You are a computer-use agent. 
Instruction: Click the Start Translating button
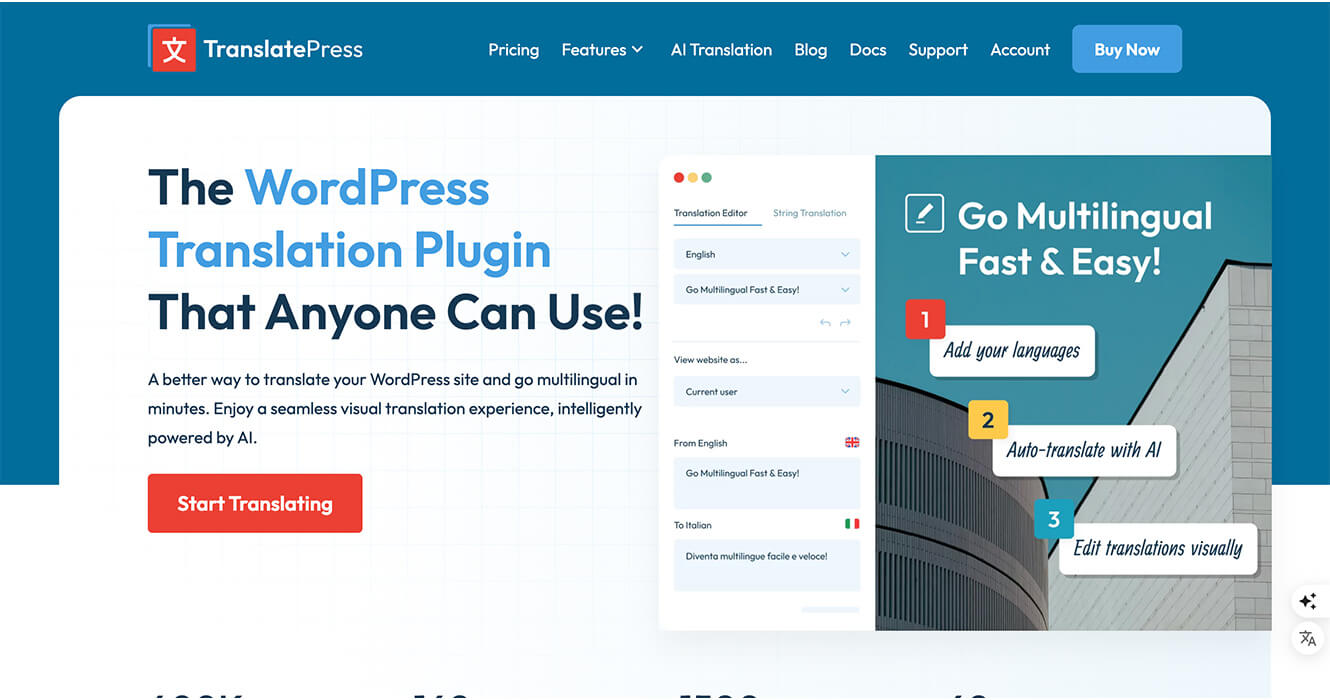click(x=255, y=503)
